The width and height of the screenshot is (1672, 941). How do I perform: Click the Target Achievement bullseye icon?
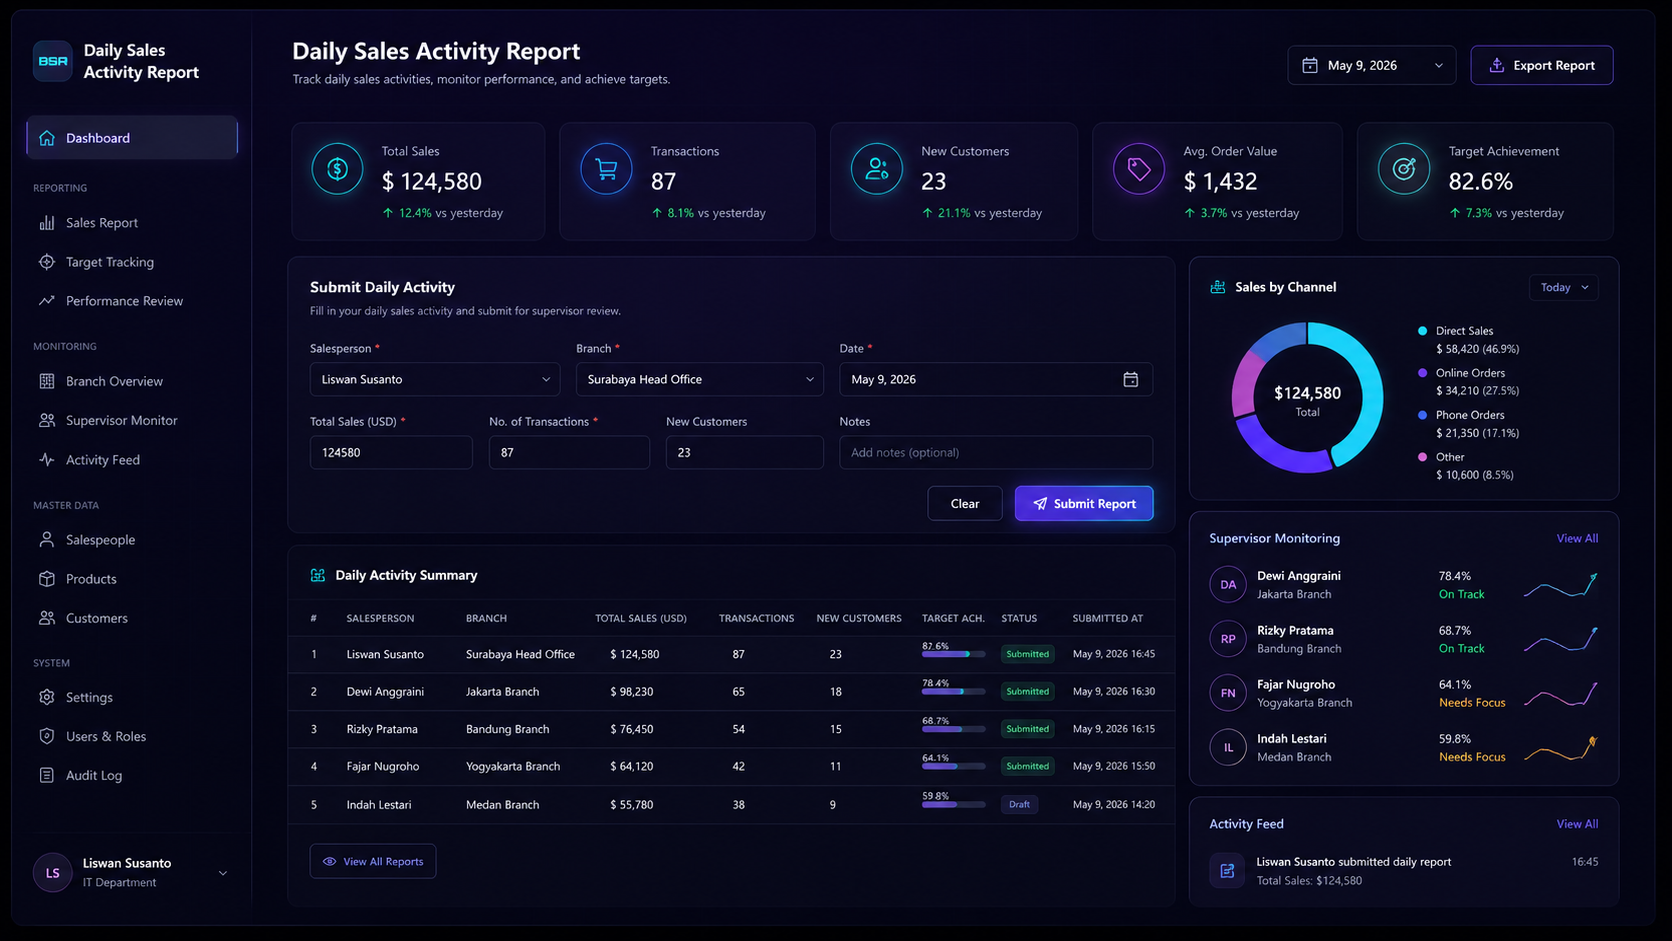click(1404, 169)
